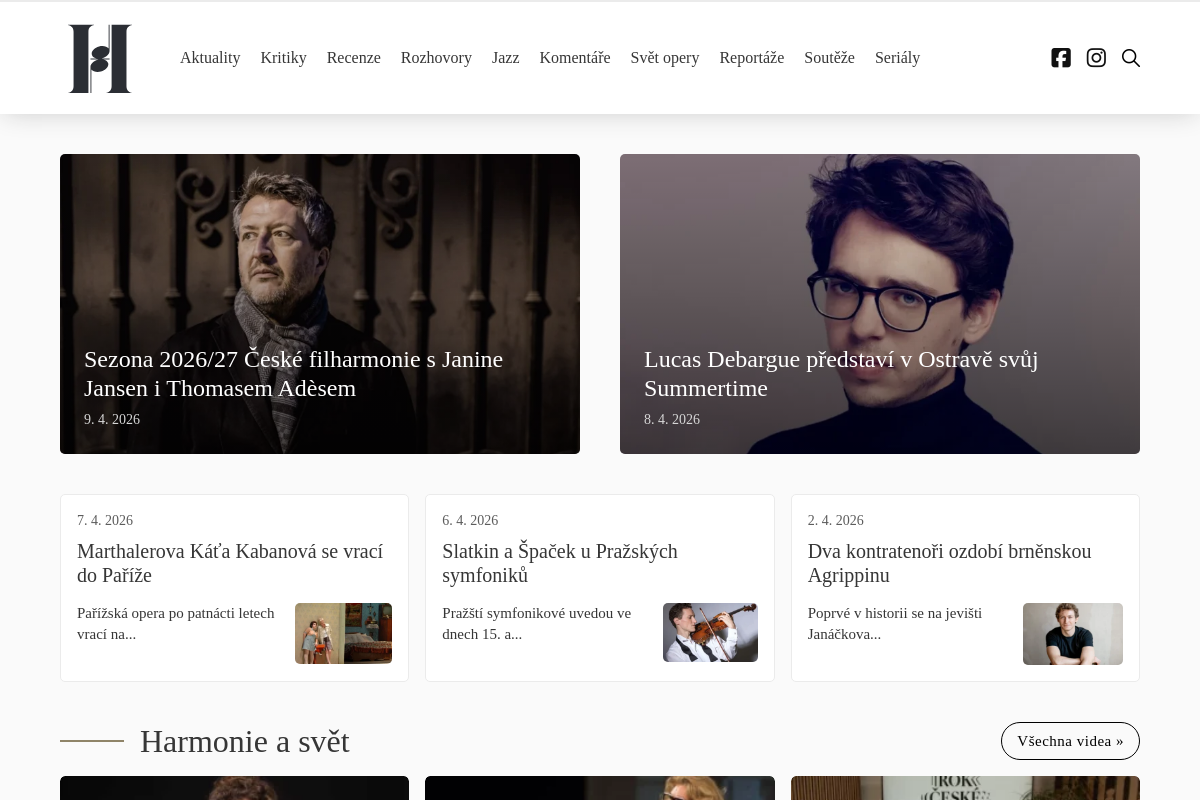Open the Aktuality menu item
The height and width of the screenshot is (800, 1200).
[x=210, y=58]
